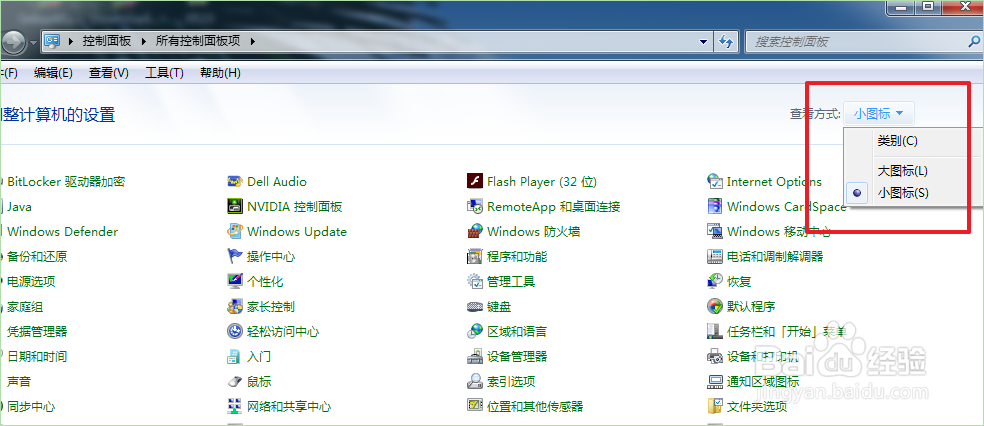Open the 日期和时间 link

click(x=37, y=356)
